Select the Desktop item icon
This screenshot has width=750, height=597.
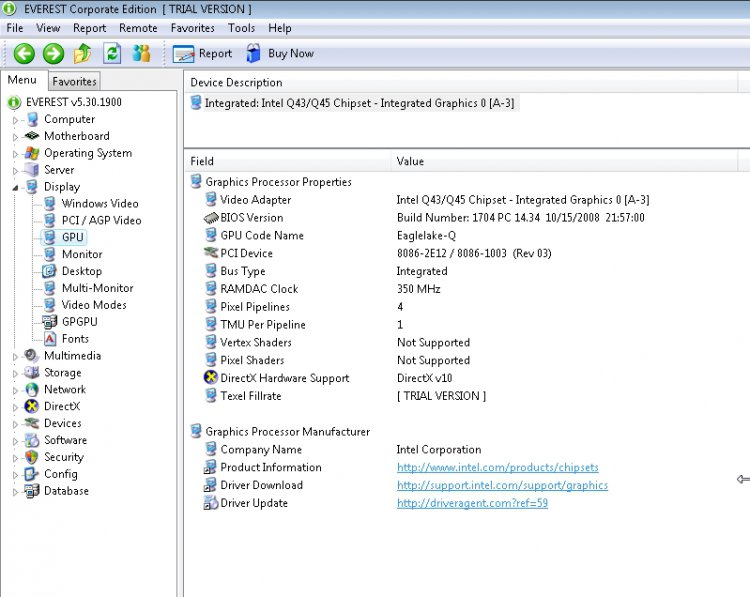click(50, 271)
